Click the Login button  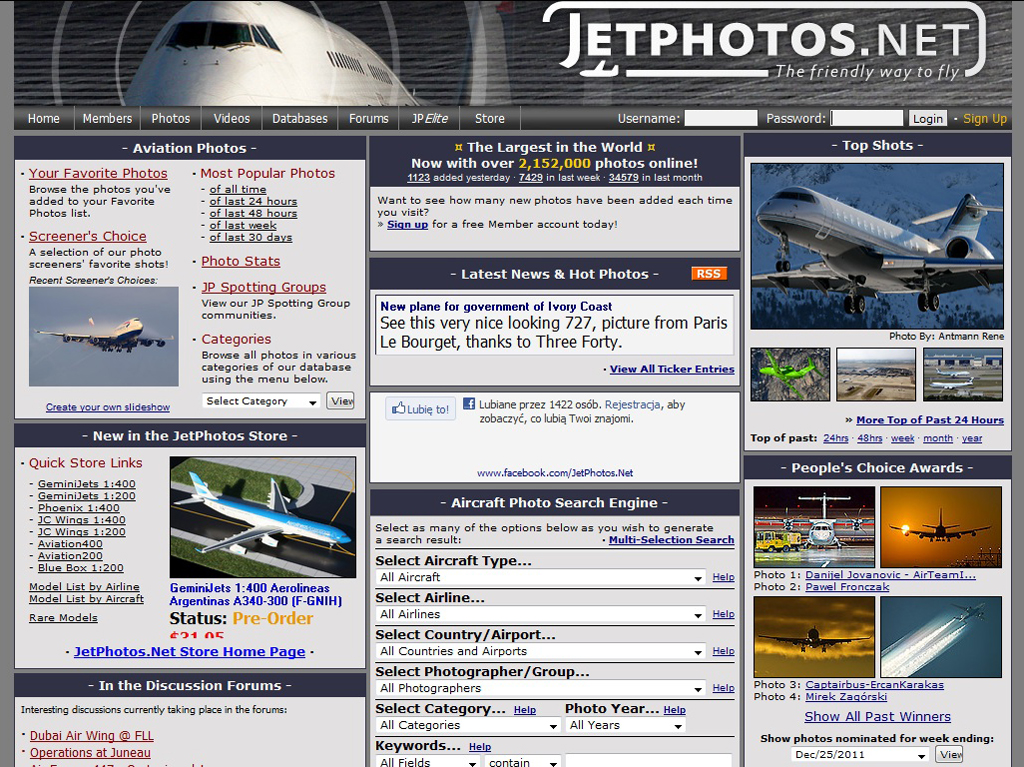(927, 118)
